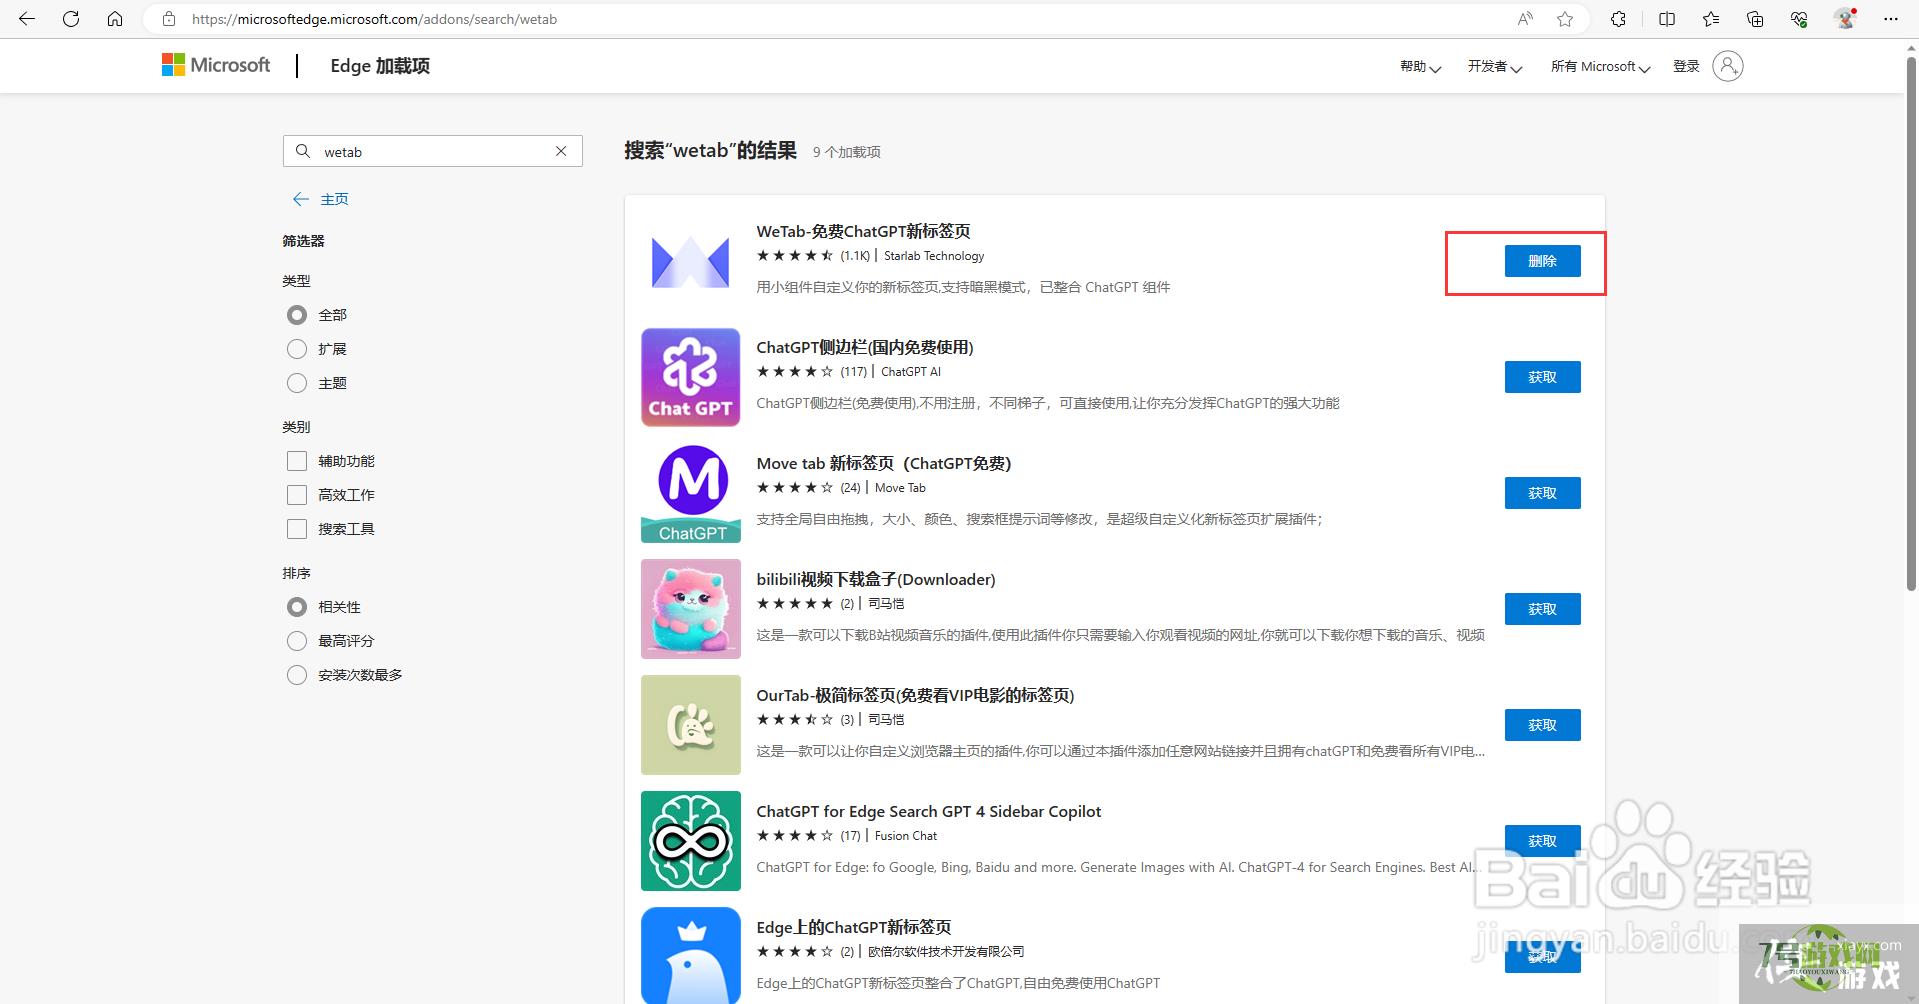Open ChatGPT for Edge Search GPT 4 title
The image size is (1919, 1004).
pos(929,811)
